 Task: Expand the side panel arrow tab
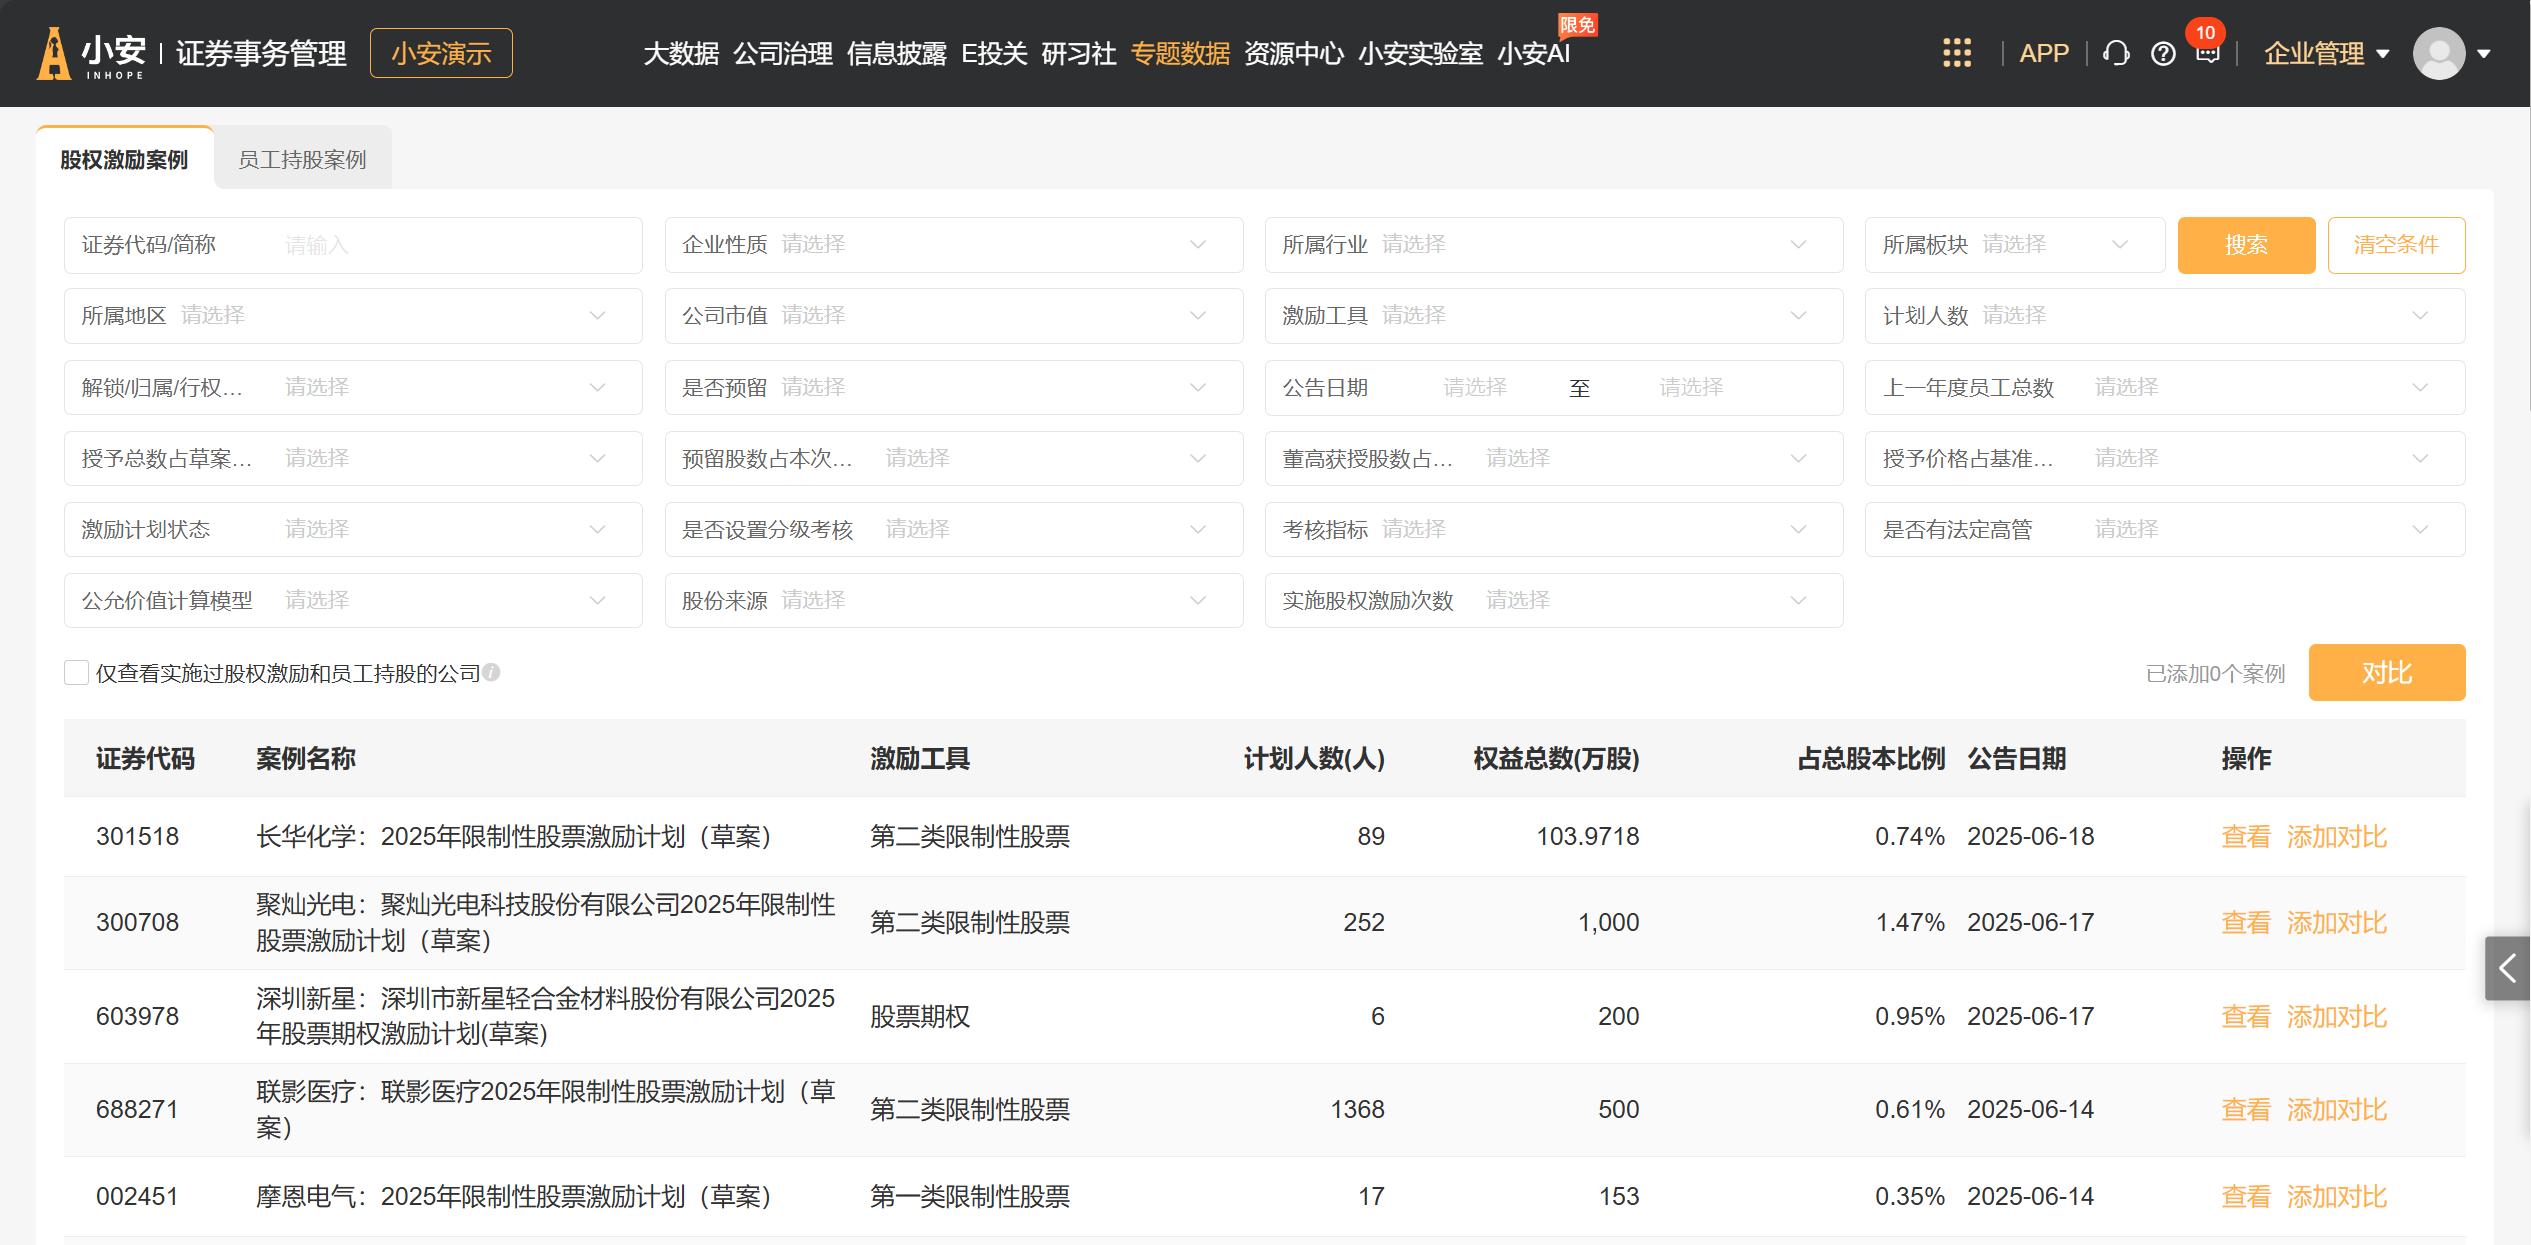point(2507,968)
